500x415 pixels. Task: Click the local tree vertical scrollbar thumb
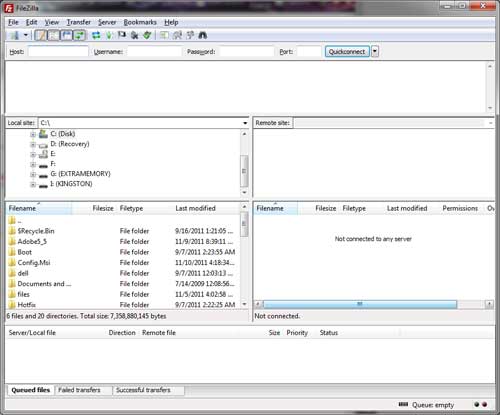(244, 171)
